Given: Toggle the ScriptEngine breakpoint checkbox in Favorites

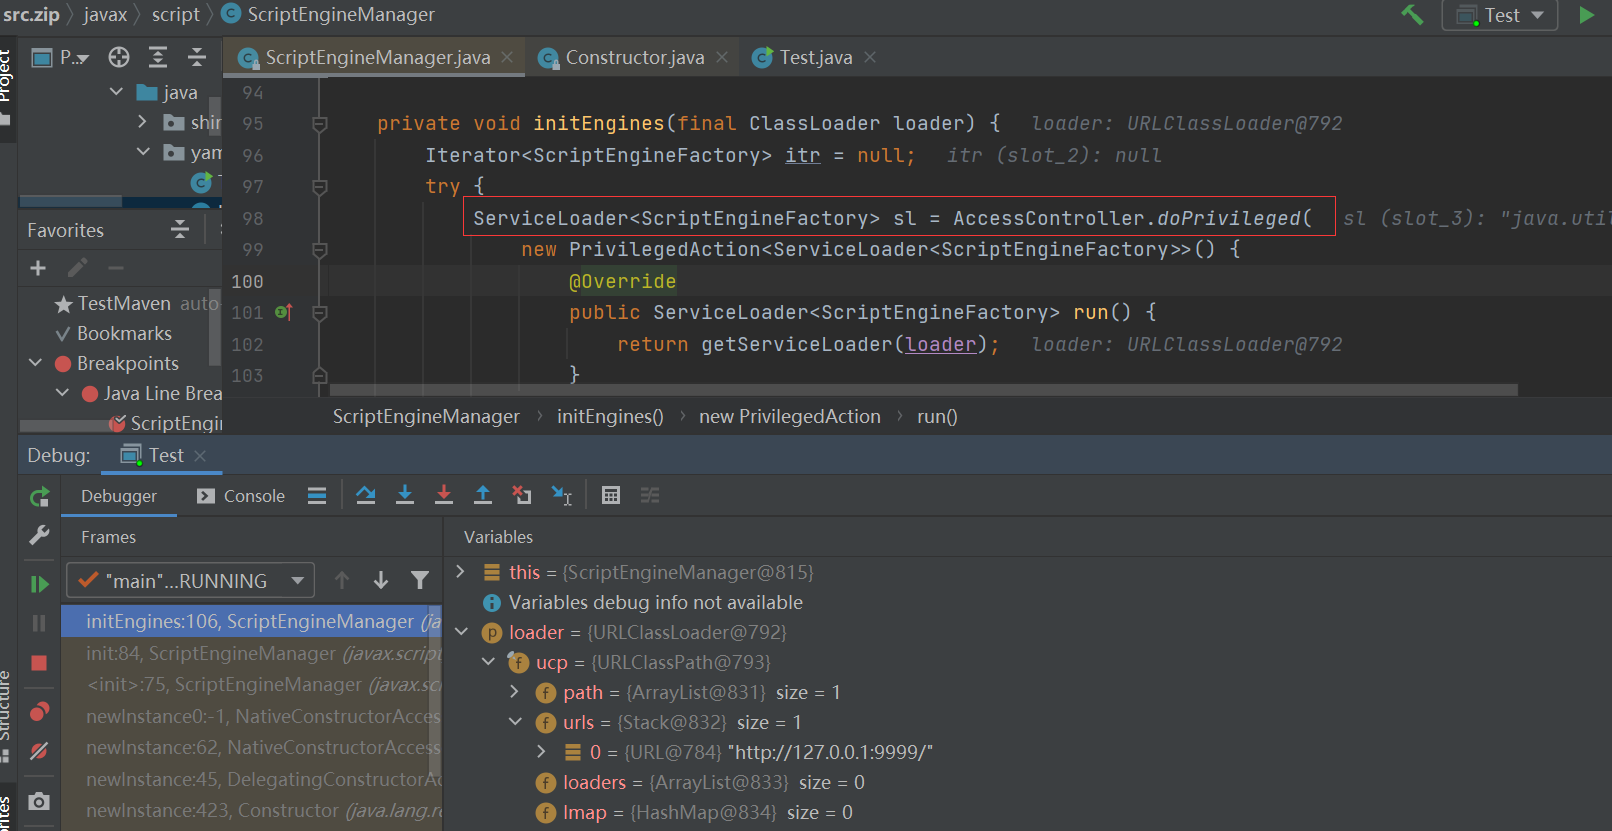Looking at the screenshot, I should [x=117, y=423].
